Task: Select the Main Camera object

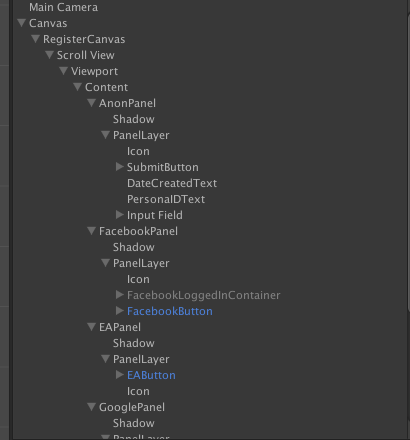Action: point(63,7)
